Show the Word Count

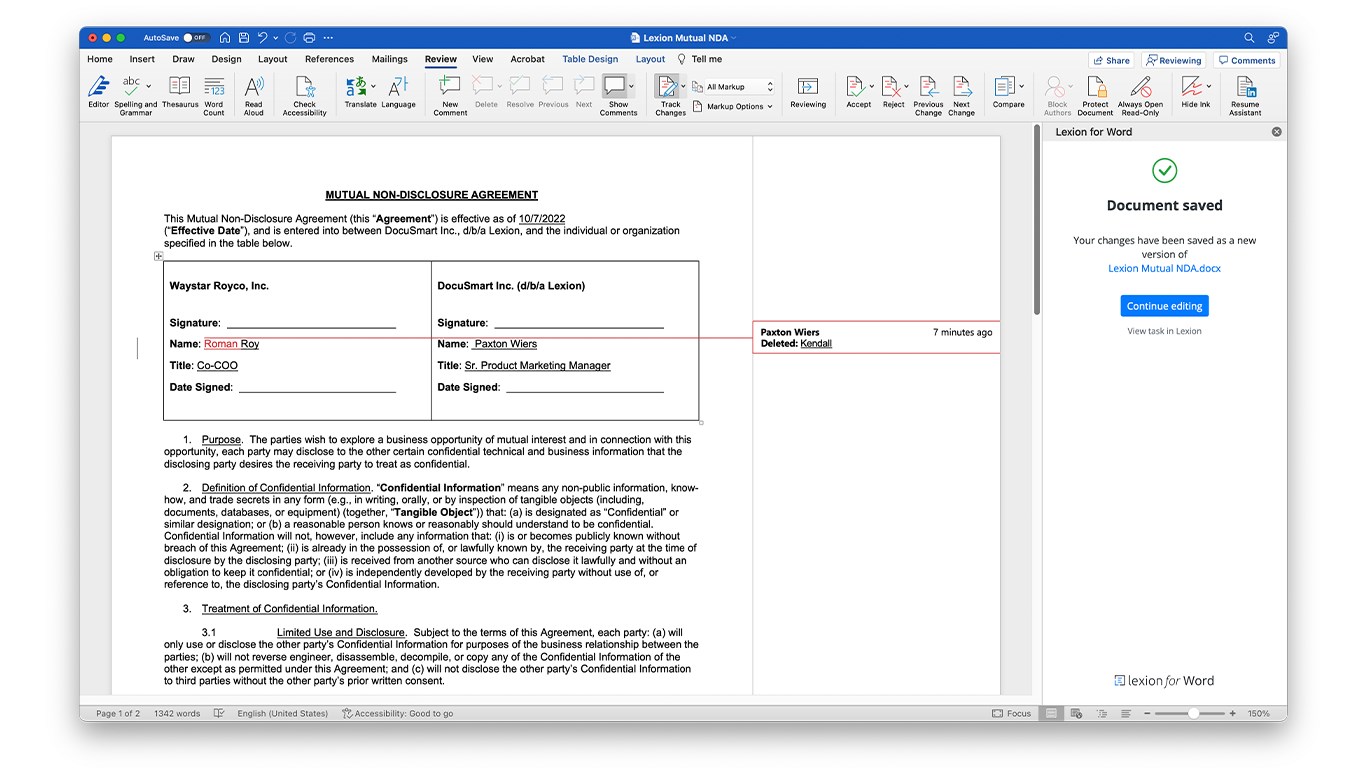[x=214, y=95]
